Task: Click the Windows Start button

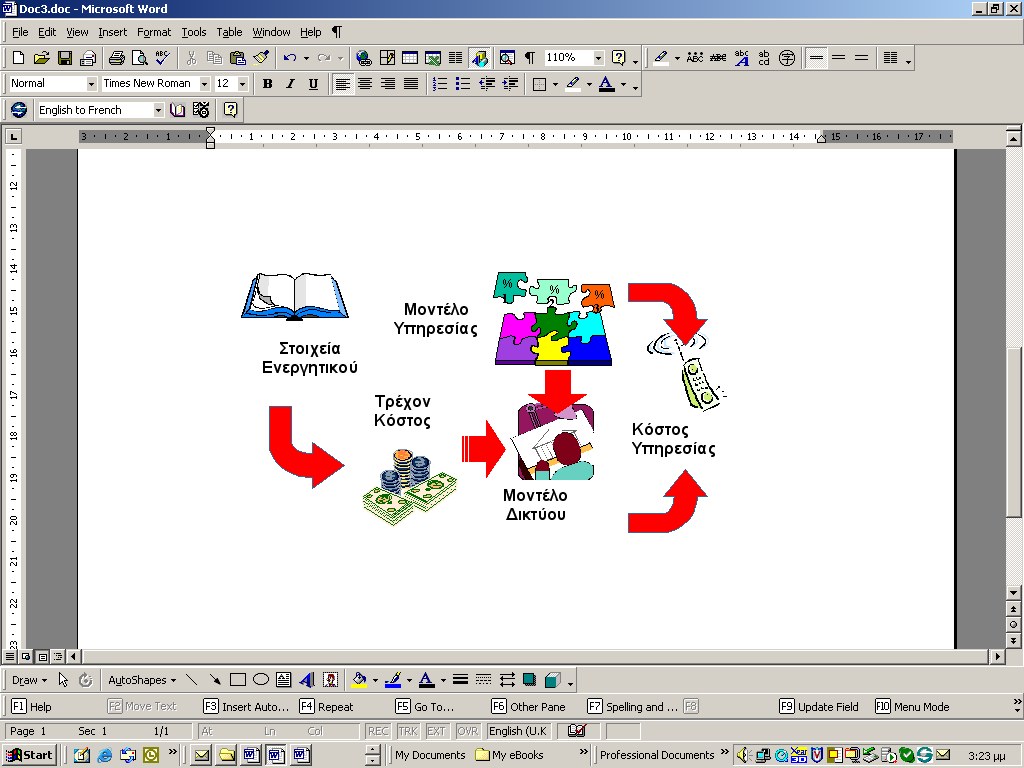Action: click(29, 755)
